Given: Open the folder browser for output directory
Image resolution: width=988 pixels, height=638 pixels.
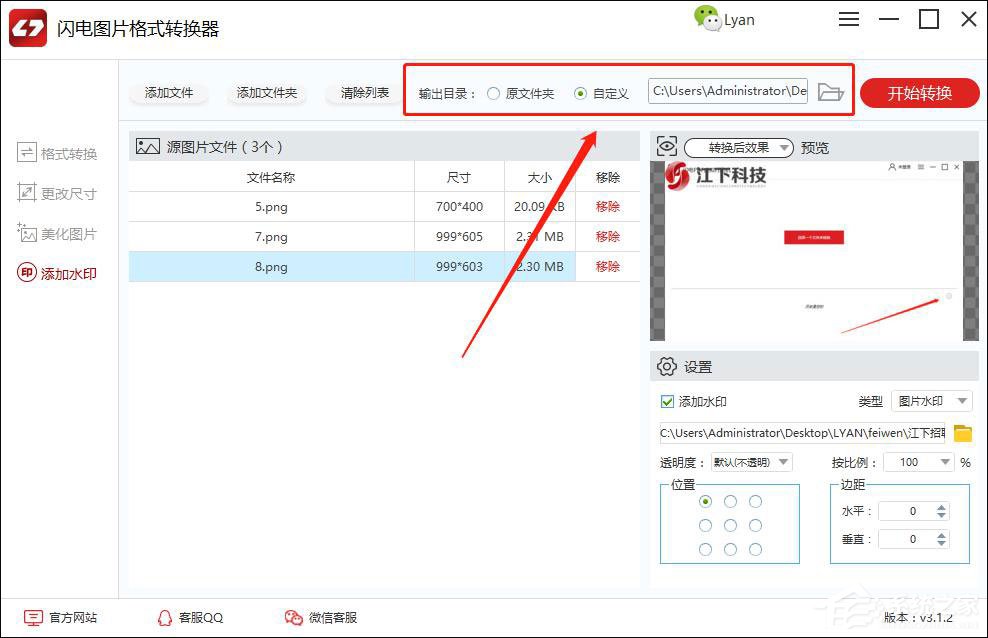Looking at the screenshot, I should 831,91.
